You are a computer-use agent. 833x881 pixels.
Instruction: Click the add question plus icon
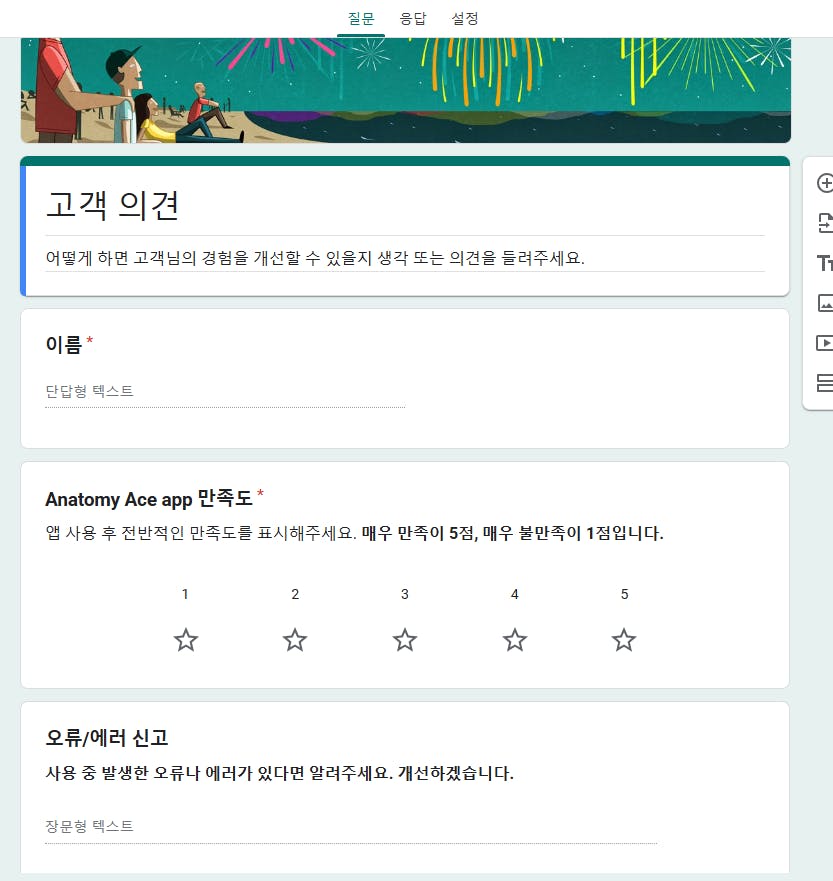click(x=825, y=183)
